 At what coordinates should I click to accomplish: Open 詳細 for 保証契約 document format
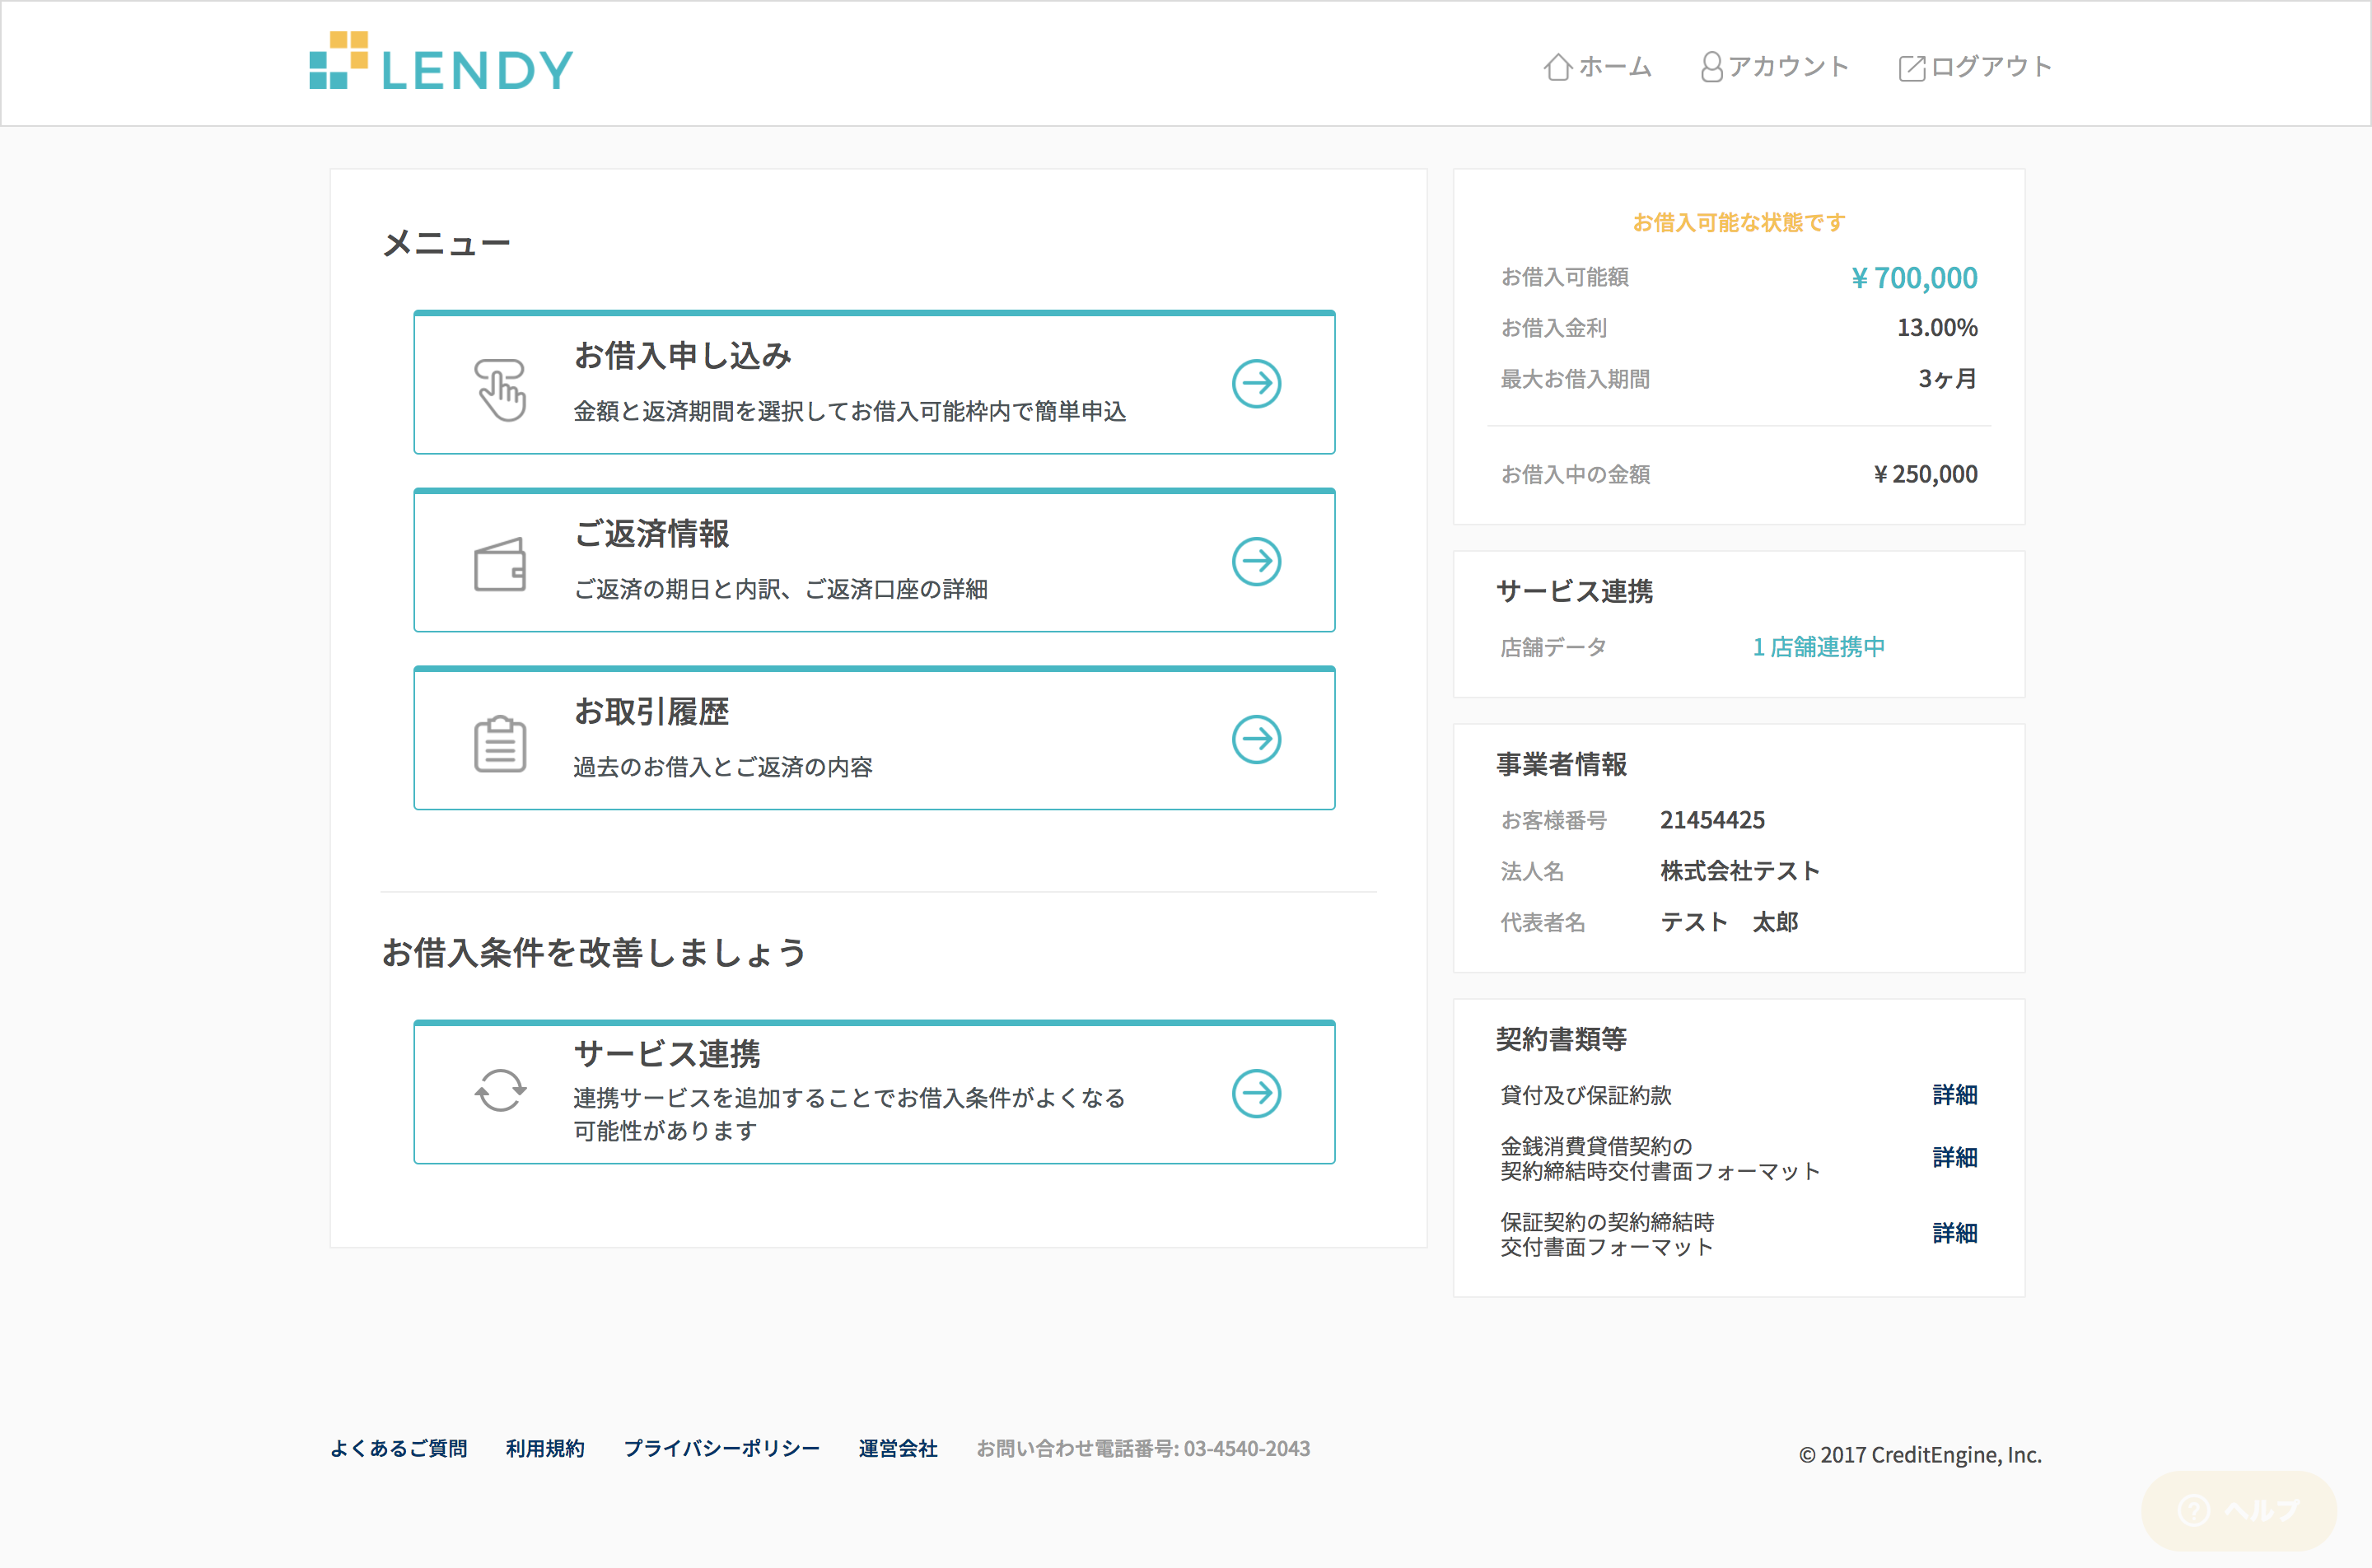[1954, 1234]
